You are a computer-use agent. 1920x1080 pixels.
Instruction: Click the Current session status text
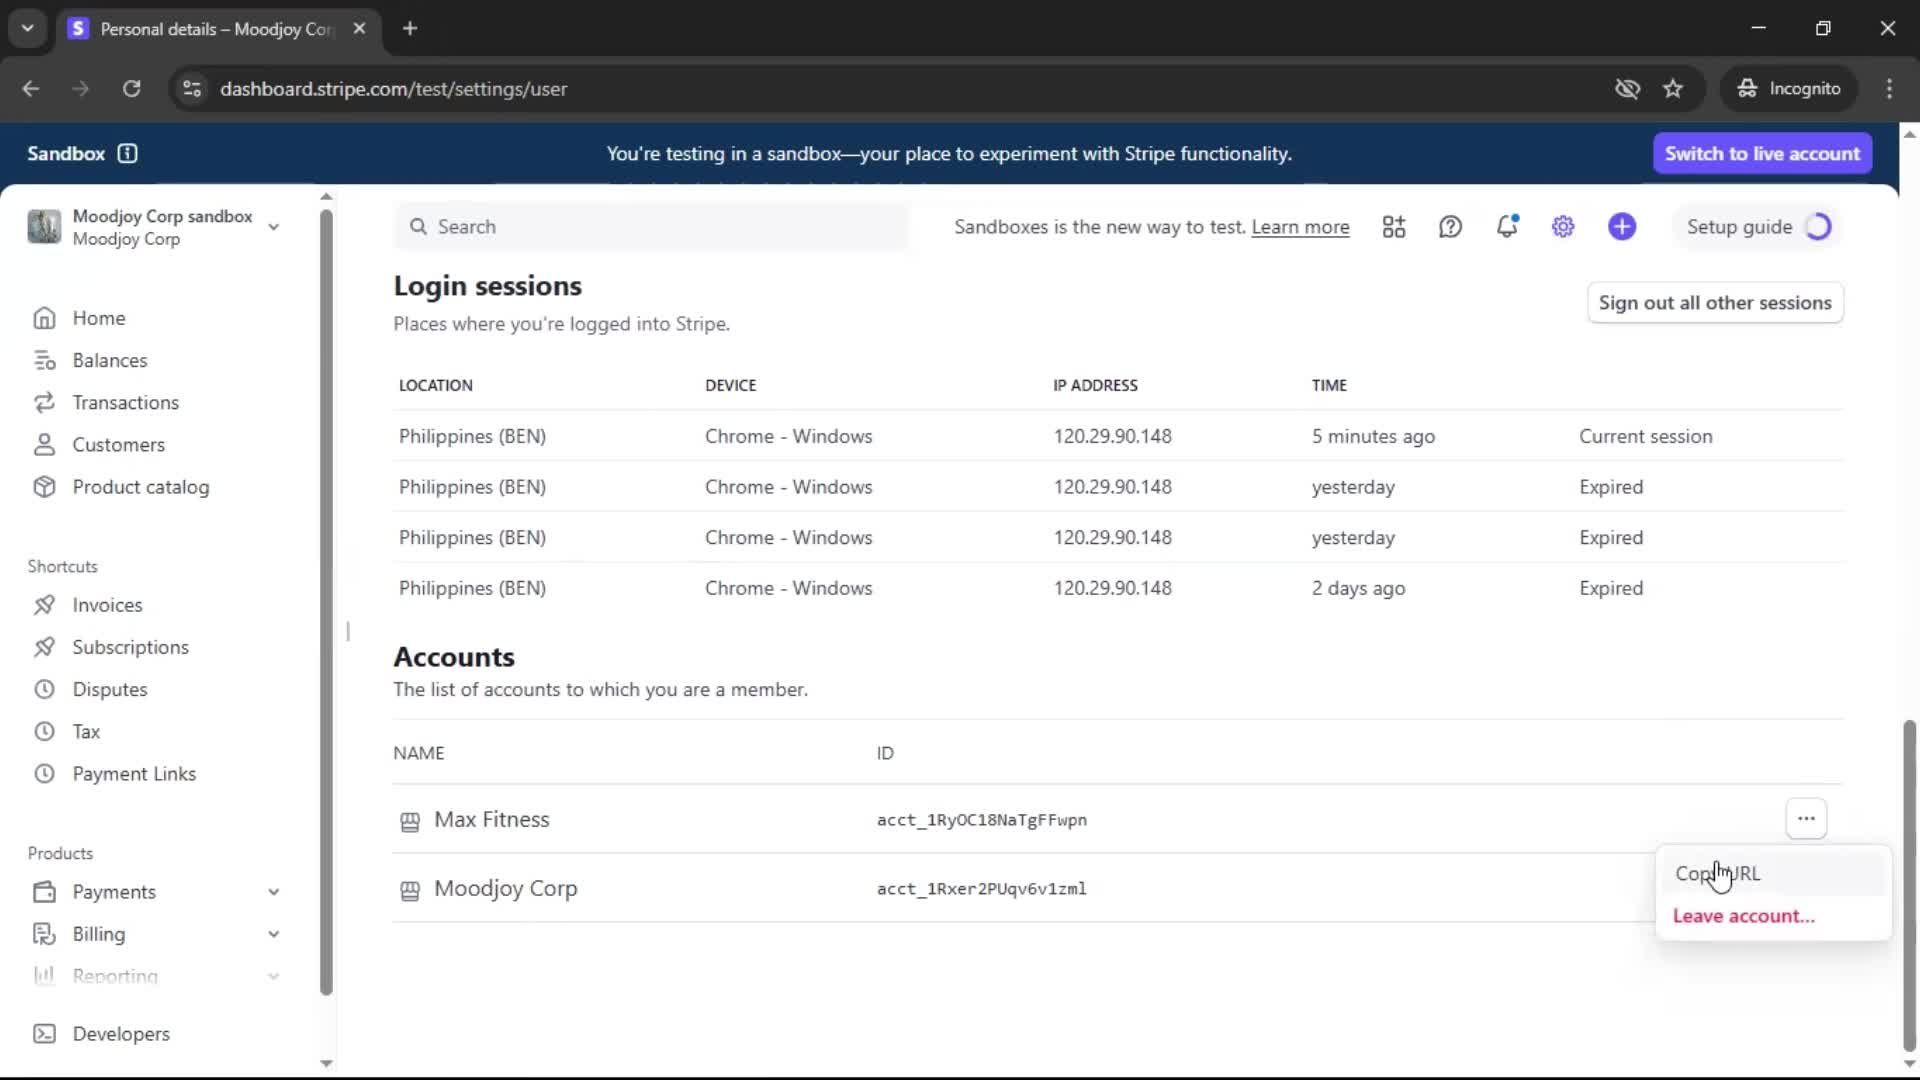pos(1645,437)
